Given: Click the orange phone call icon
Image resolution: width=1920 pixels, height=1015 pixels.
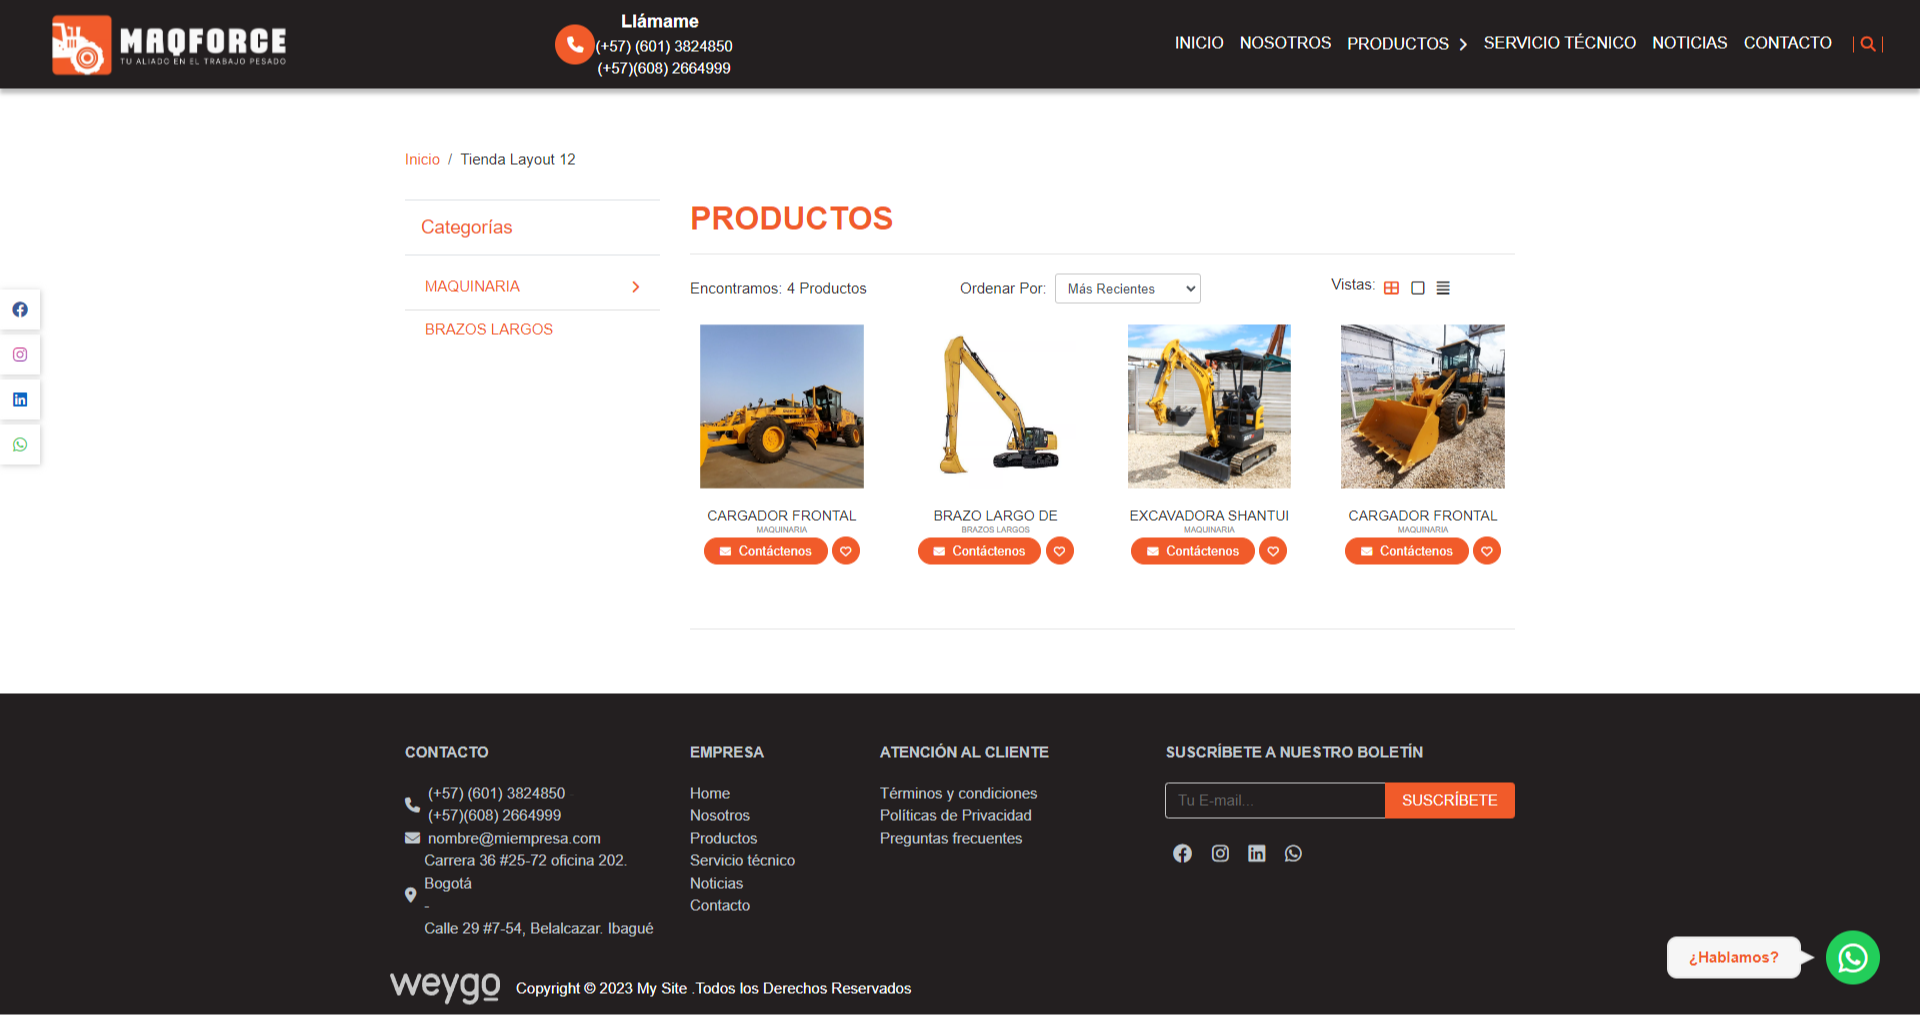Looking at the screenshot, I should pos(574,45).
